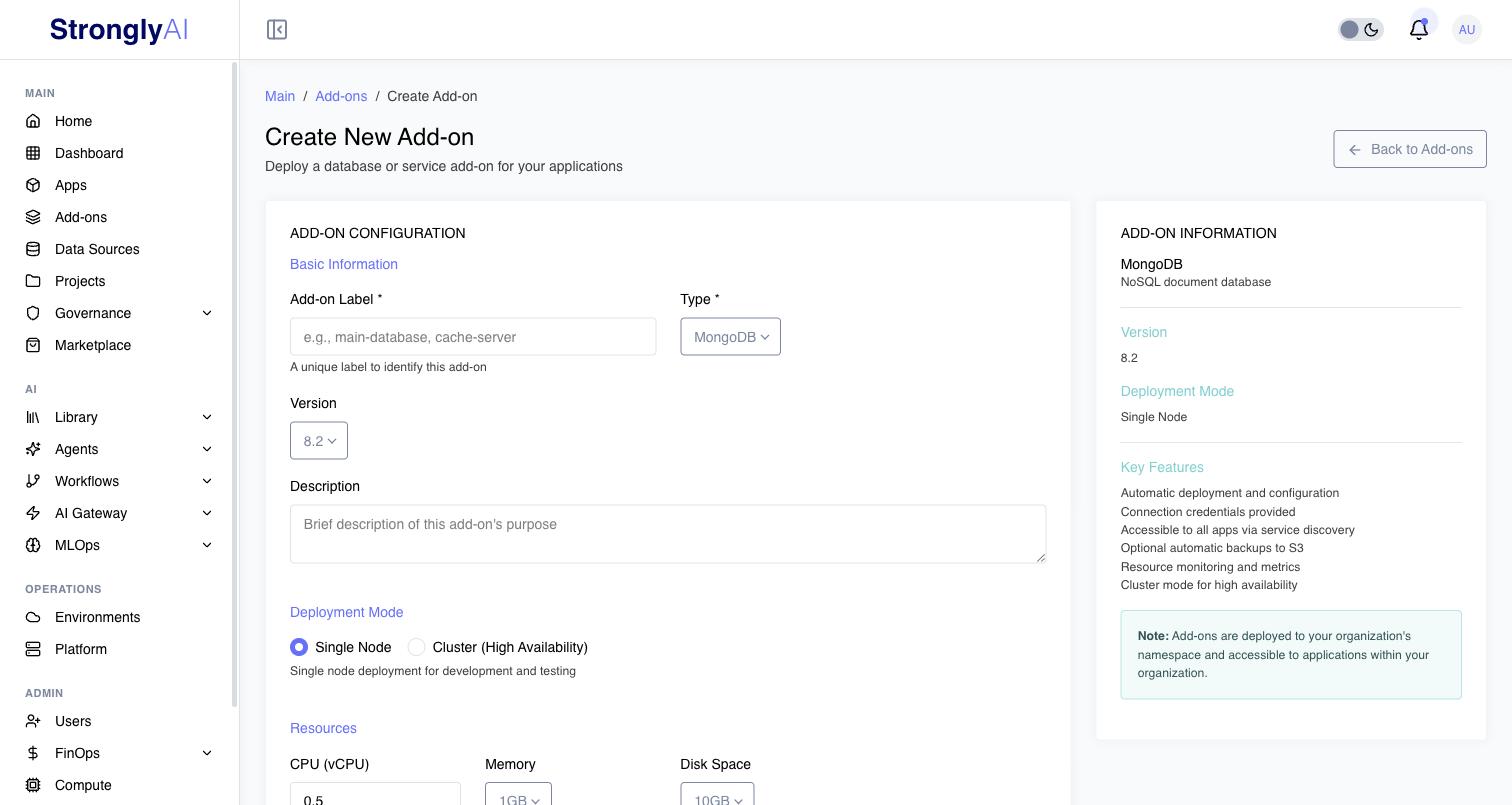Expand the Agents chevron
The height and width of the screenshot is (805, 1512).
[207, 449]
